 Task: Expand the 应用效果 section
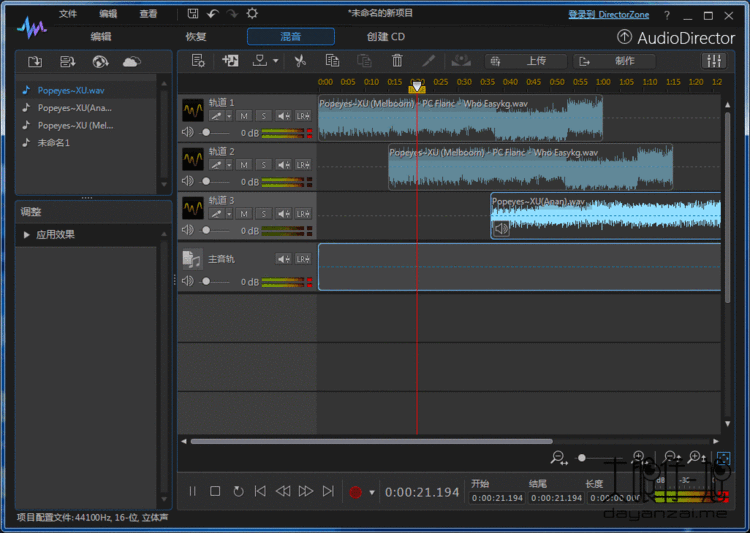coord(27,234)
